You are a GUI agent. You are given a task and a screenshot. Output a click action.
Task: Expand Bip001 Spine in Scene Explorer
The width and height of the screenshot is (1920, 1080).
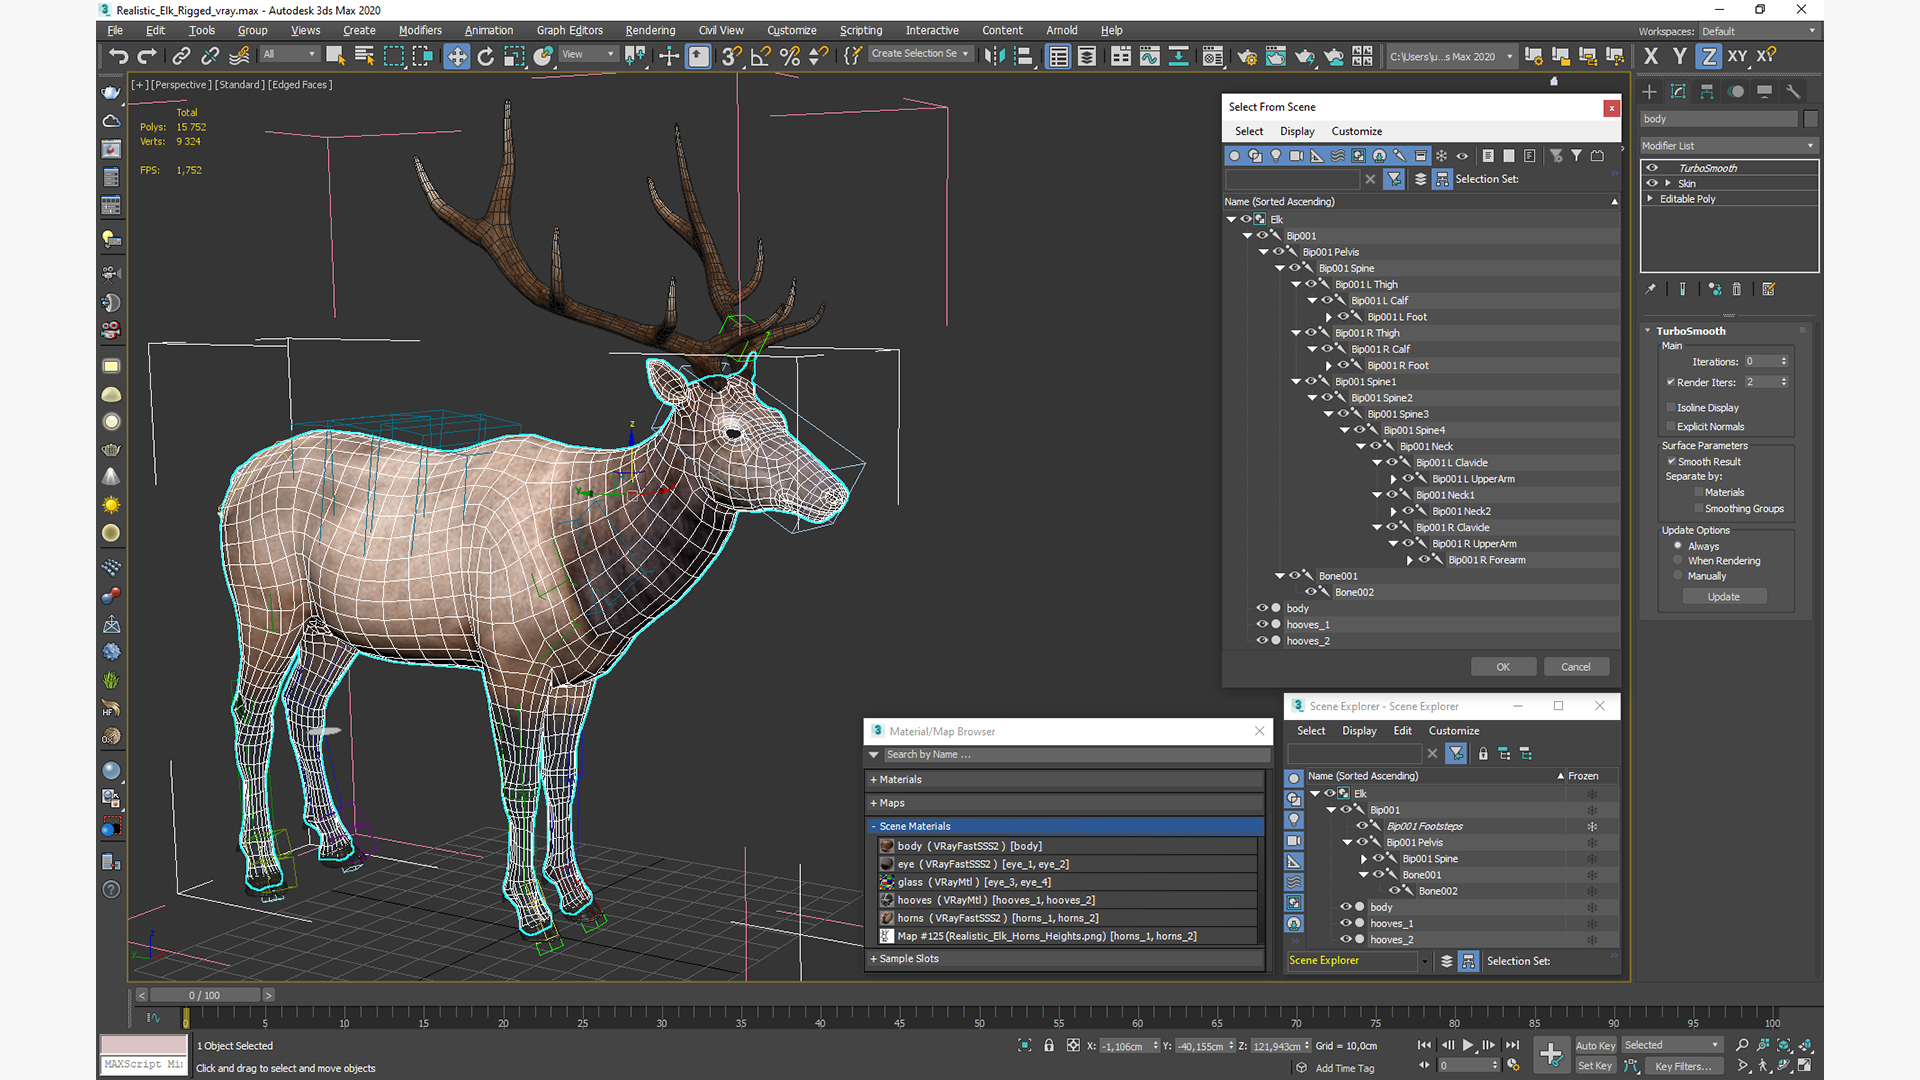(1364, 859)
